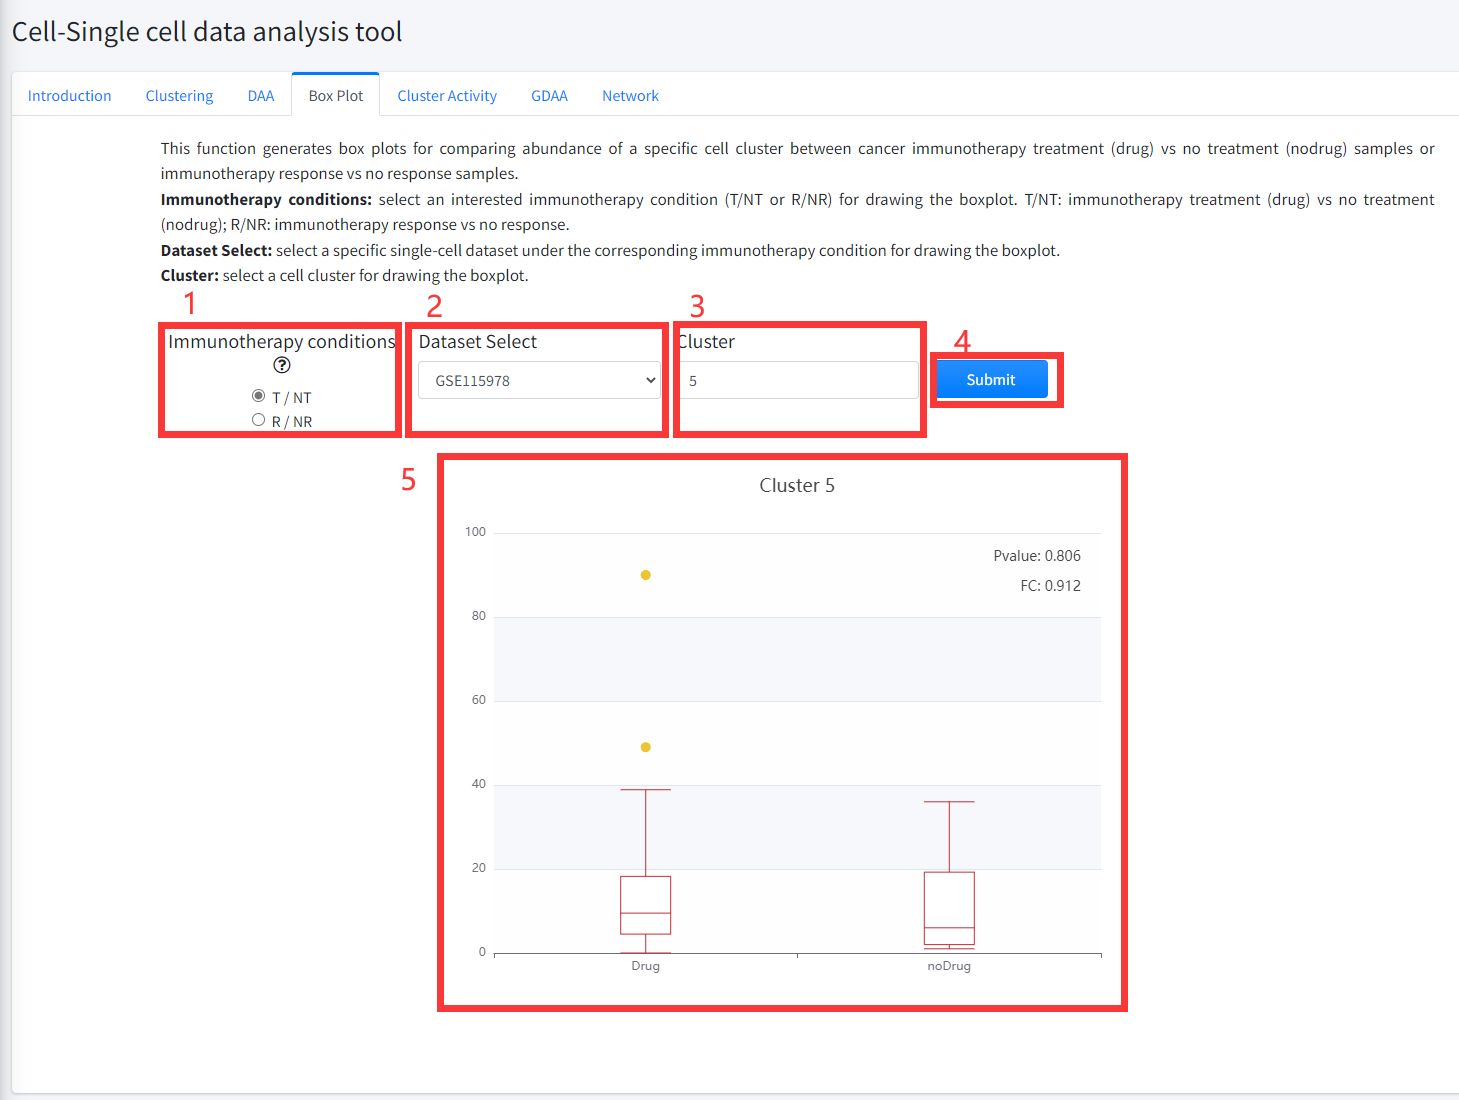Viewport: 1459px width, 1100px height.
Task: Click the upper yellow outlier point near 90
Action: 646,575
